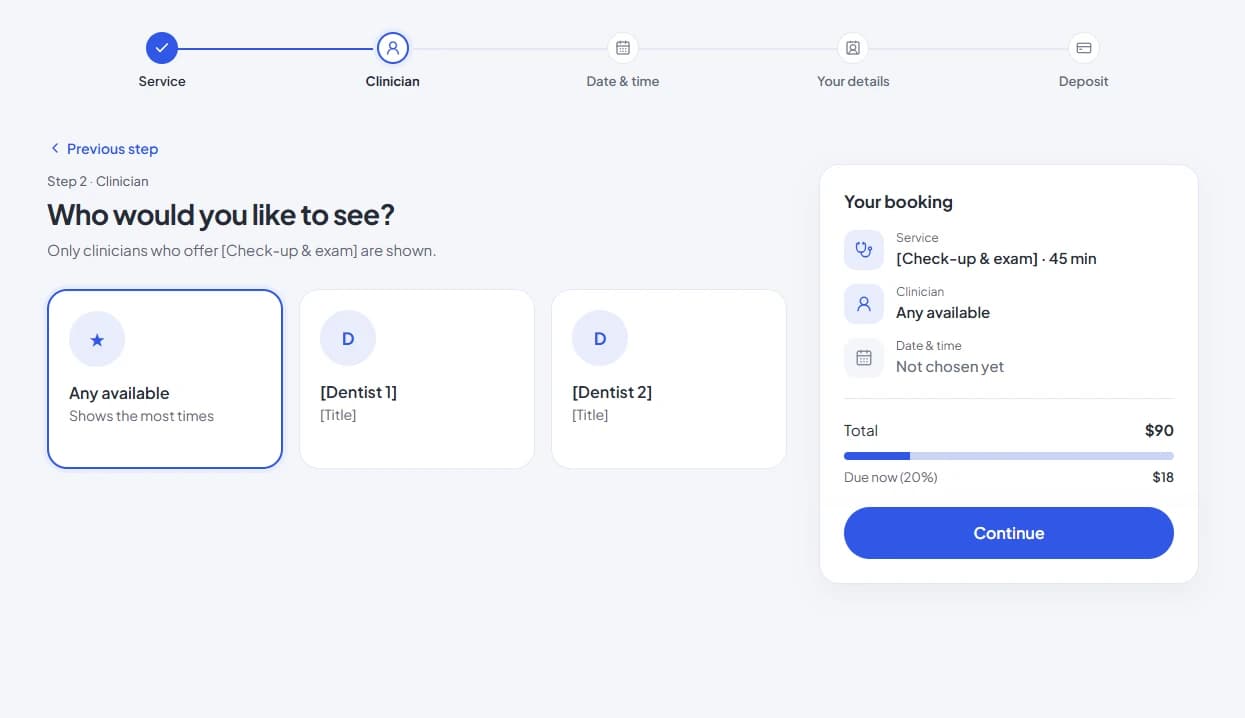Click the "Not chosen yet" date text
The width and height of the screenshot is (1245, 718).
point(950,367)
